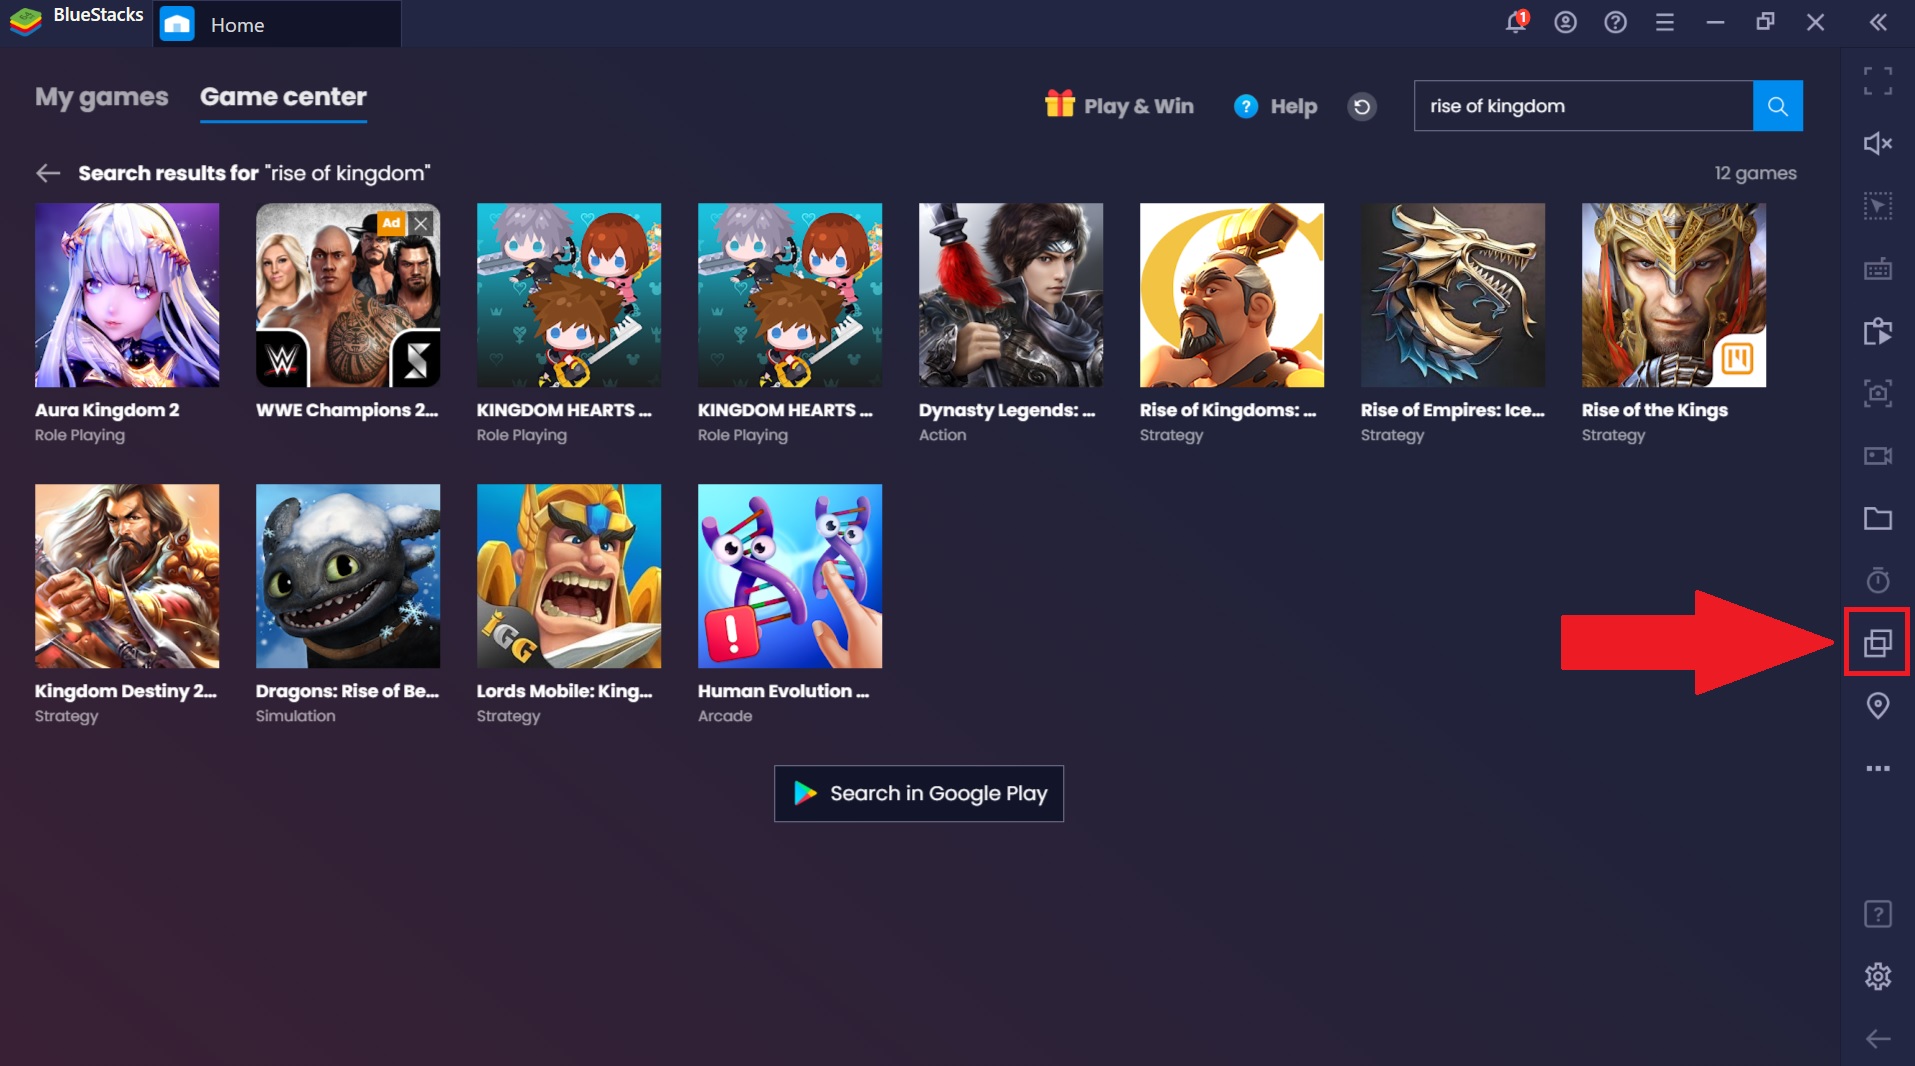The height and width of the screenshot is (1066, 1915).
Task: Click Search in Google Play button
Action: click(919, 794)
